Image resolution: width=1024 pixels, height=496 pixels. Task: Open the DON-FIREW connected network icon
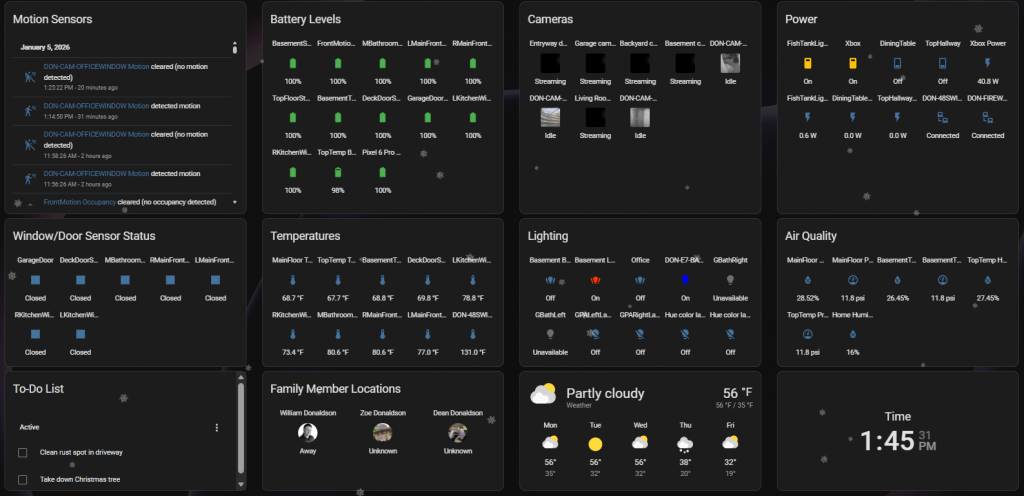pos(988,117)
